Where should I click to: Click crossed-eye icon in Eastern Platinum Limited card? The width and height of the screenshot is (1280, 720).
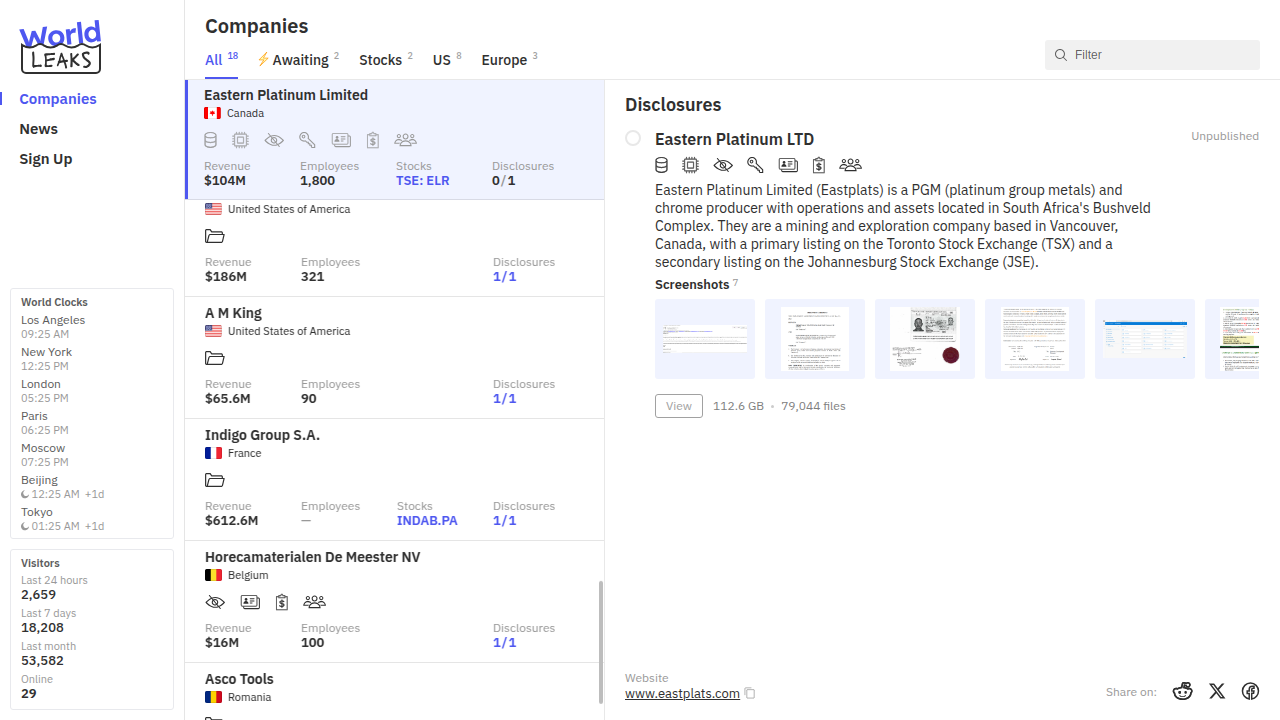274,140
